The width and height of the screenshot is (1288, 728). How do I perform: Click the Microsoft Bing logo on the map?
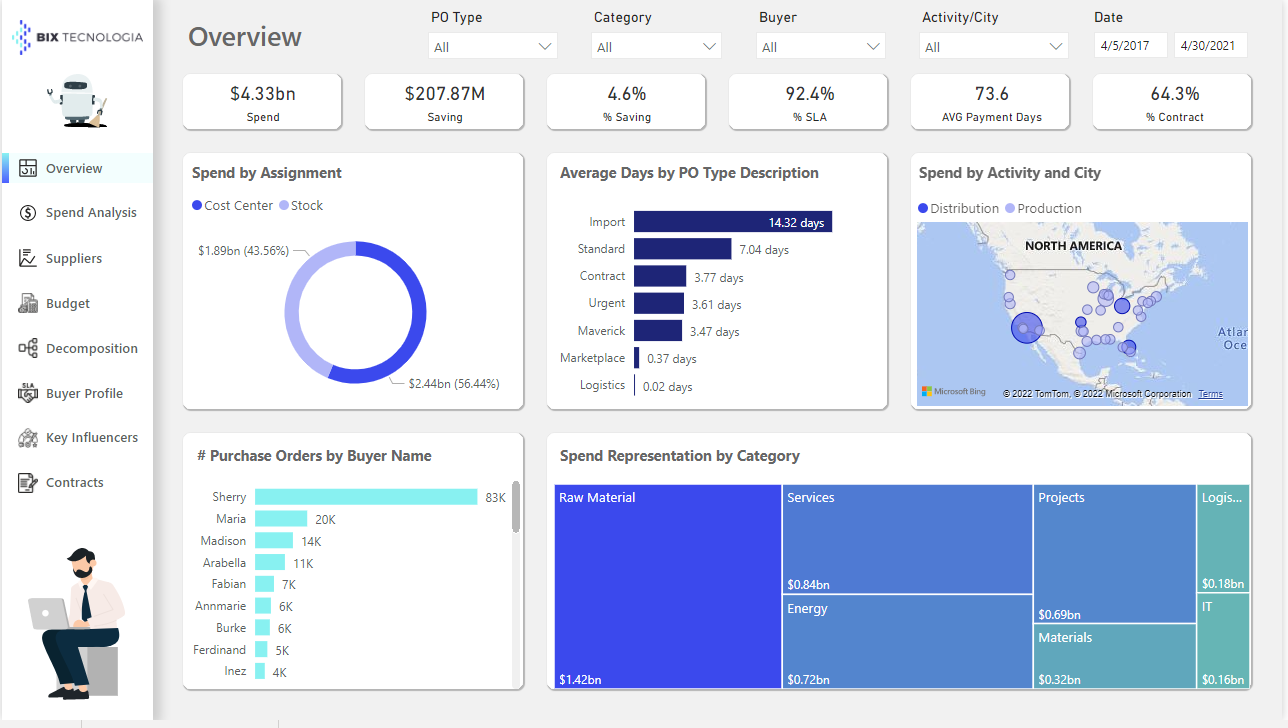pos(951,392)
